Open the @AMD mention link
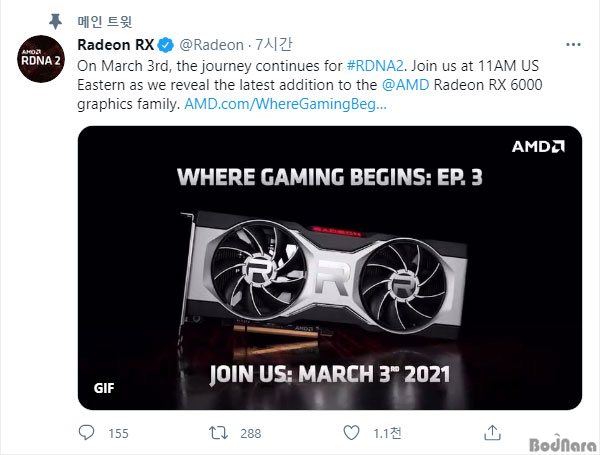 click(406, 85)
